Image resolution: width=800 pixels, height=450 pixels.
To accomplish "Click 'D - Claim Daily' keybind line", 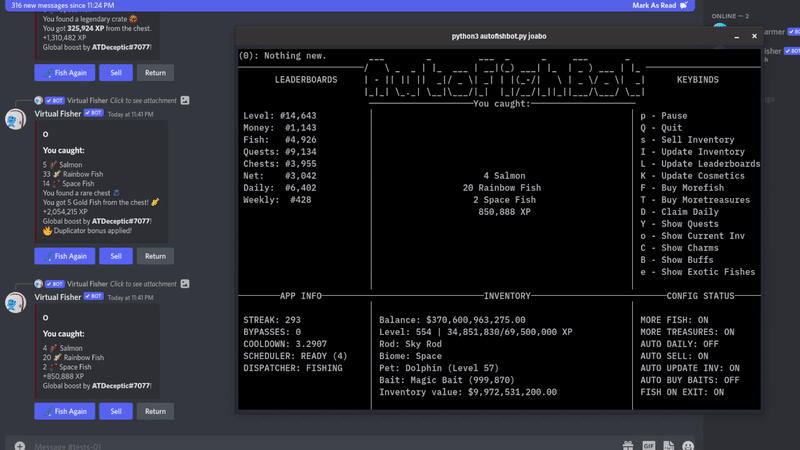I will point(680,212).
